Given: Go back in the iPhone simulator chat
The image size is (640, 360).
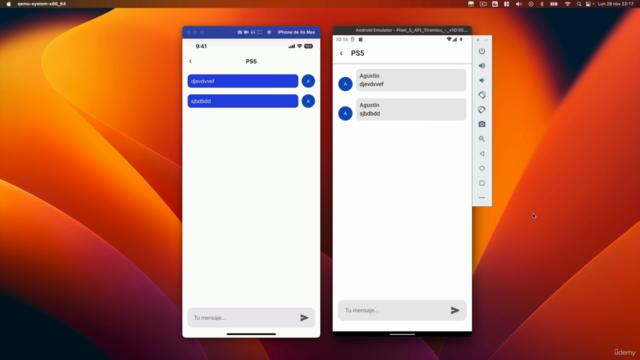Looking at the screenshot, I should pos(190,61).
